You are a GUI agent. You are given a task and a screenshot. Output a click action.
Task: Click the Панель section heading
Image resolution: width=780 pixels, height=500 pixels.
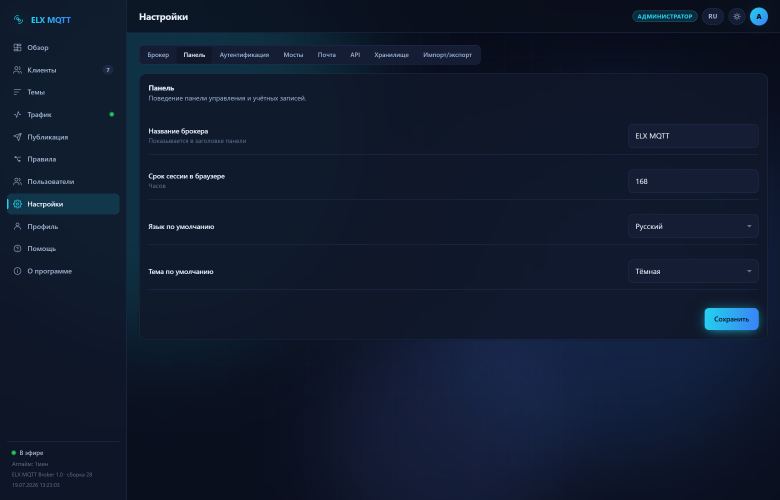coord(161,88)
